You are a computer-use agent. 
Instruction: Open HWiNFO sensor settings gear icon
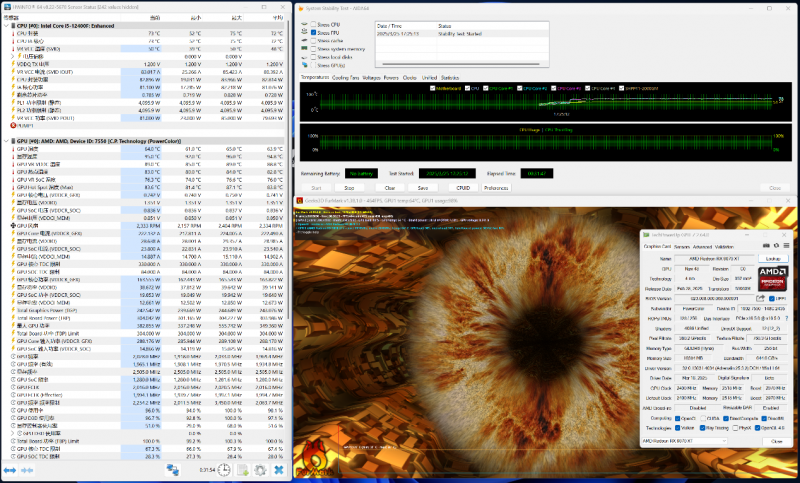(x=260, y=470)
